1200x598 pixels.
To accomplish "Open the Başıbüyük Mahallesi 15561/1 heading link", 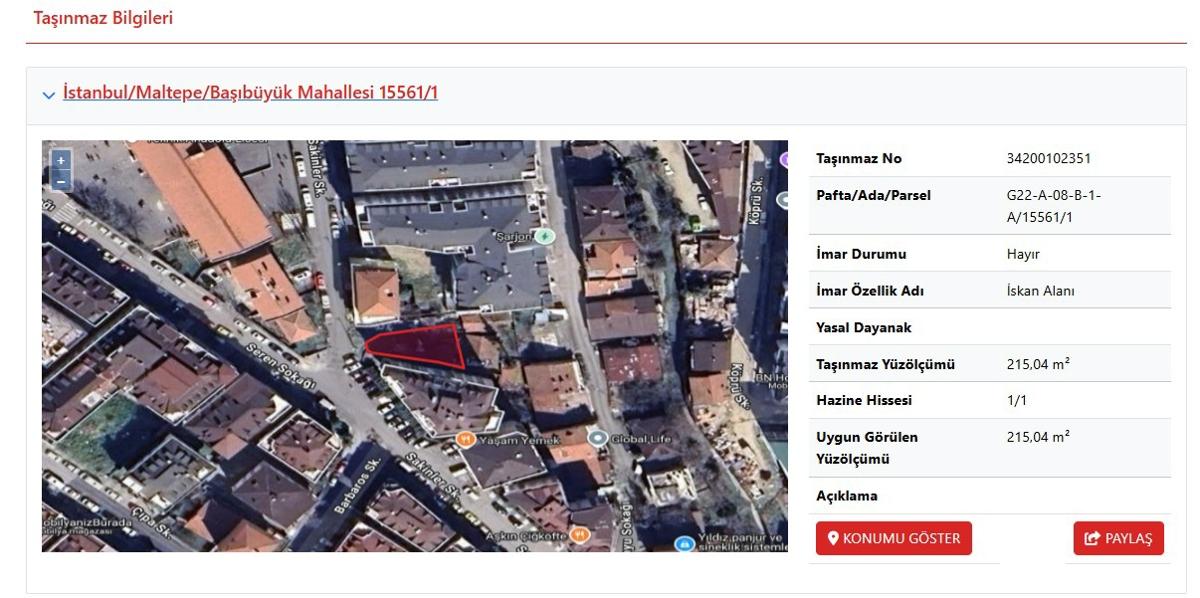I will tap(250, 93).
